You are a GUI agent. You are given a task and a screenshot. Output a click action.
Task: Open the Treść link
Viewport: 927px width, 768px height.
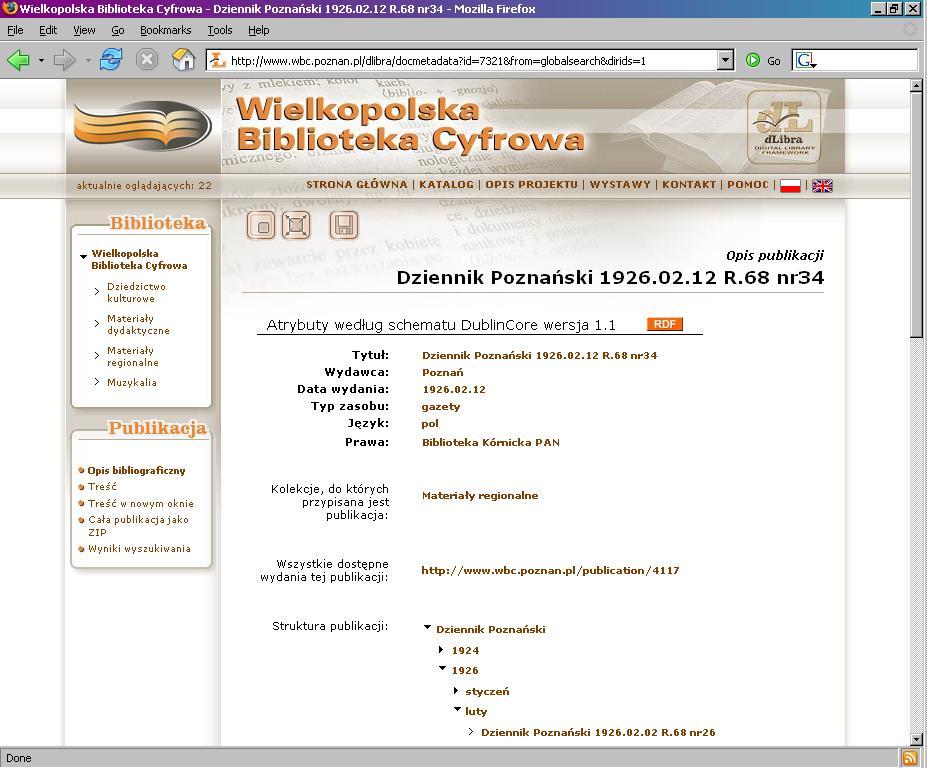[102, 487]
